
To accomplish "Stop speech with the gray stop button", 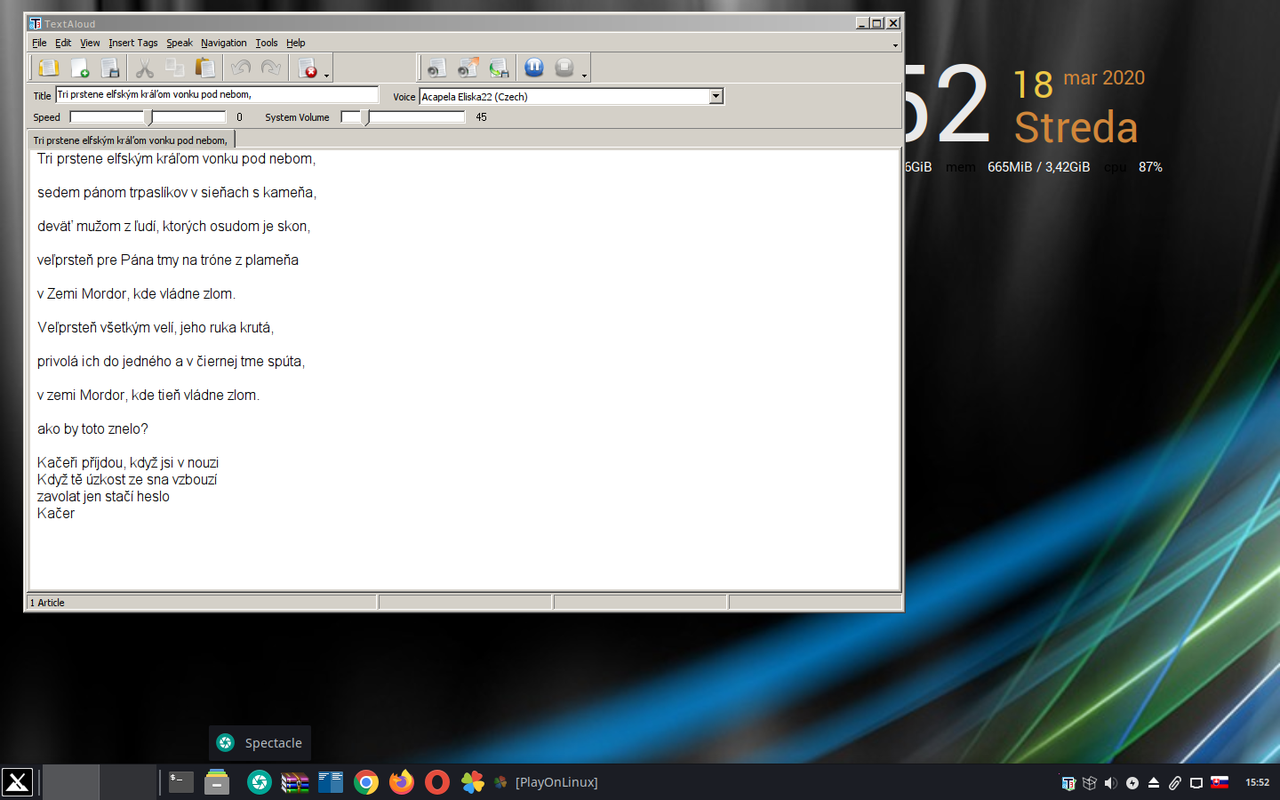I will coord(564,67).
